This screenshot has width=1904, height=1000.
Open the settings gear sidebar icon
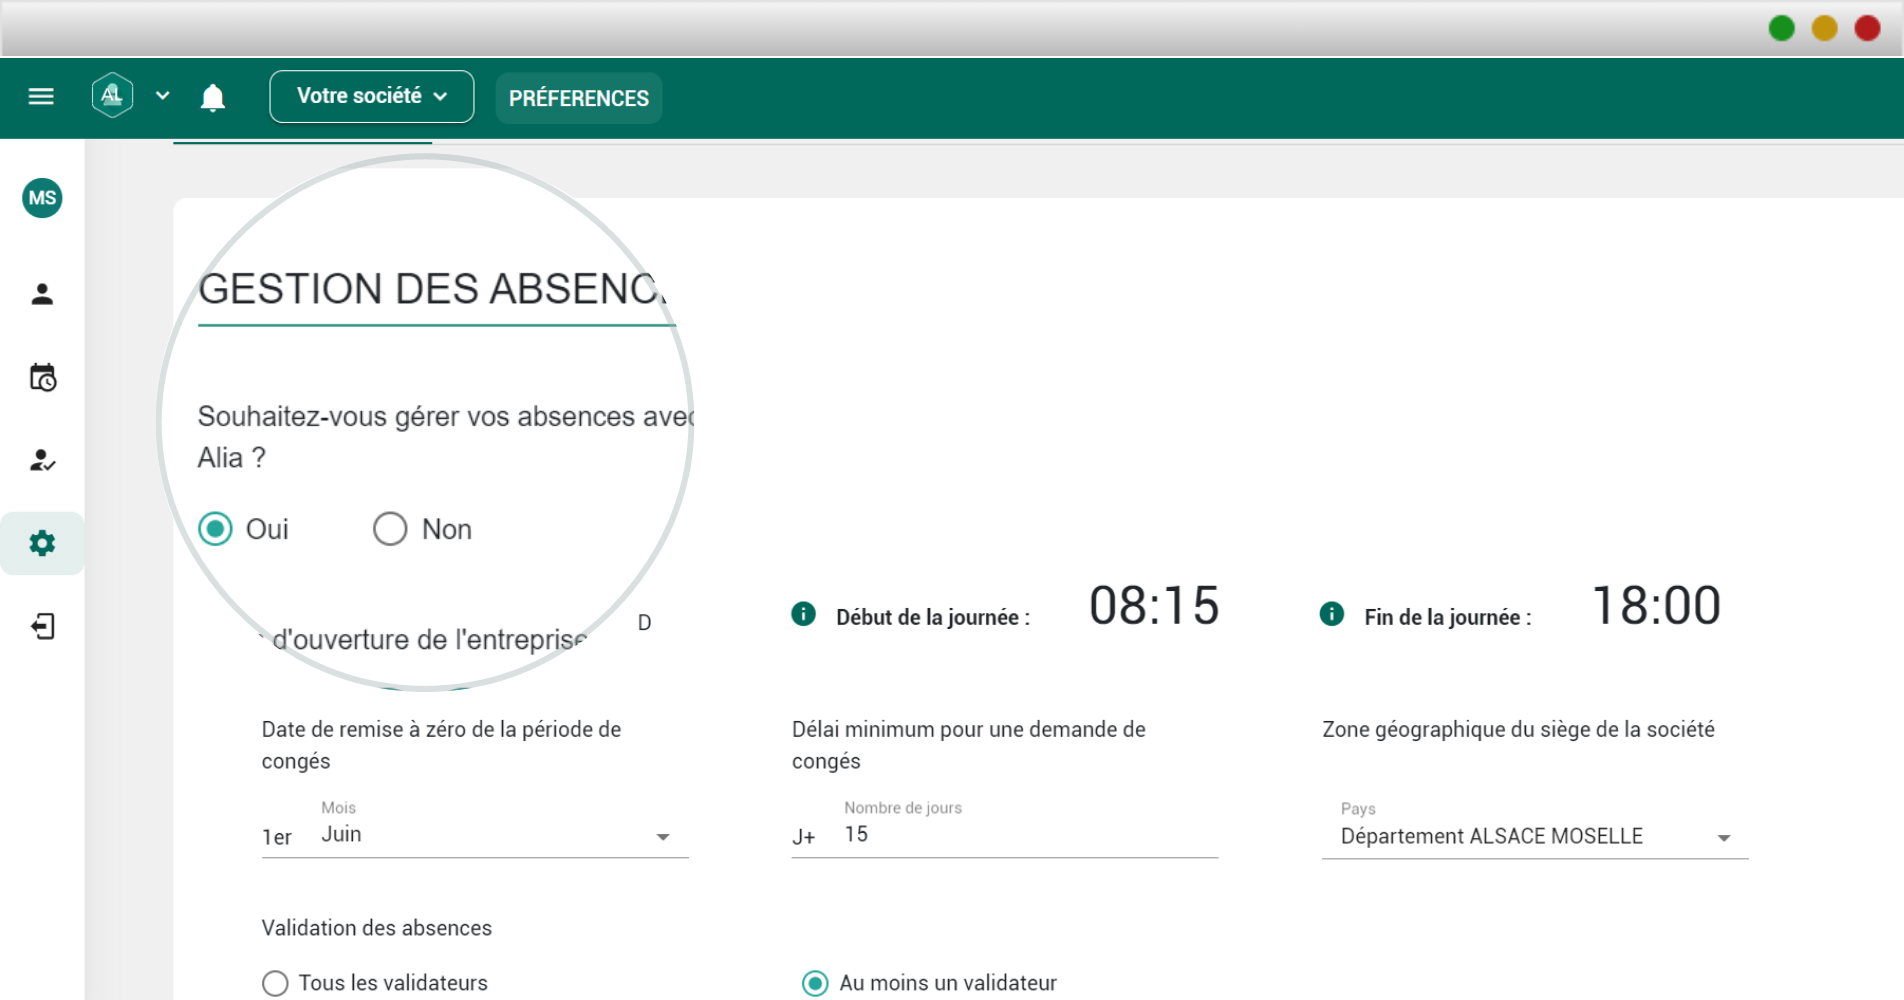42,543
